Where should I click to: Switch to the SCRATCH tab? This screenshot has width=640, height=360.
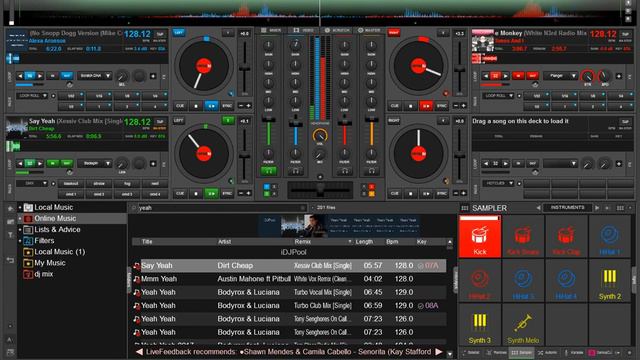pos(337,30)
